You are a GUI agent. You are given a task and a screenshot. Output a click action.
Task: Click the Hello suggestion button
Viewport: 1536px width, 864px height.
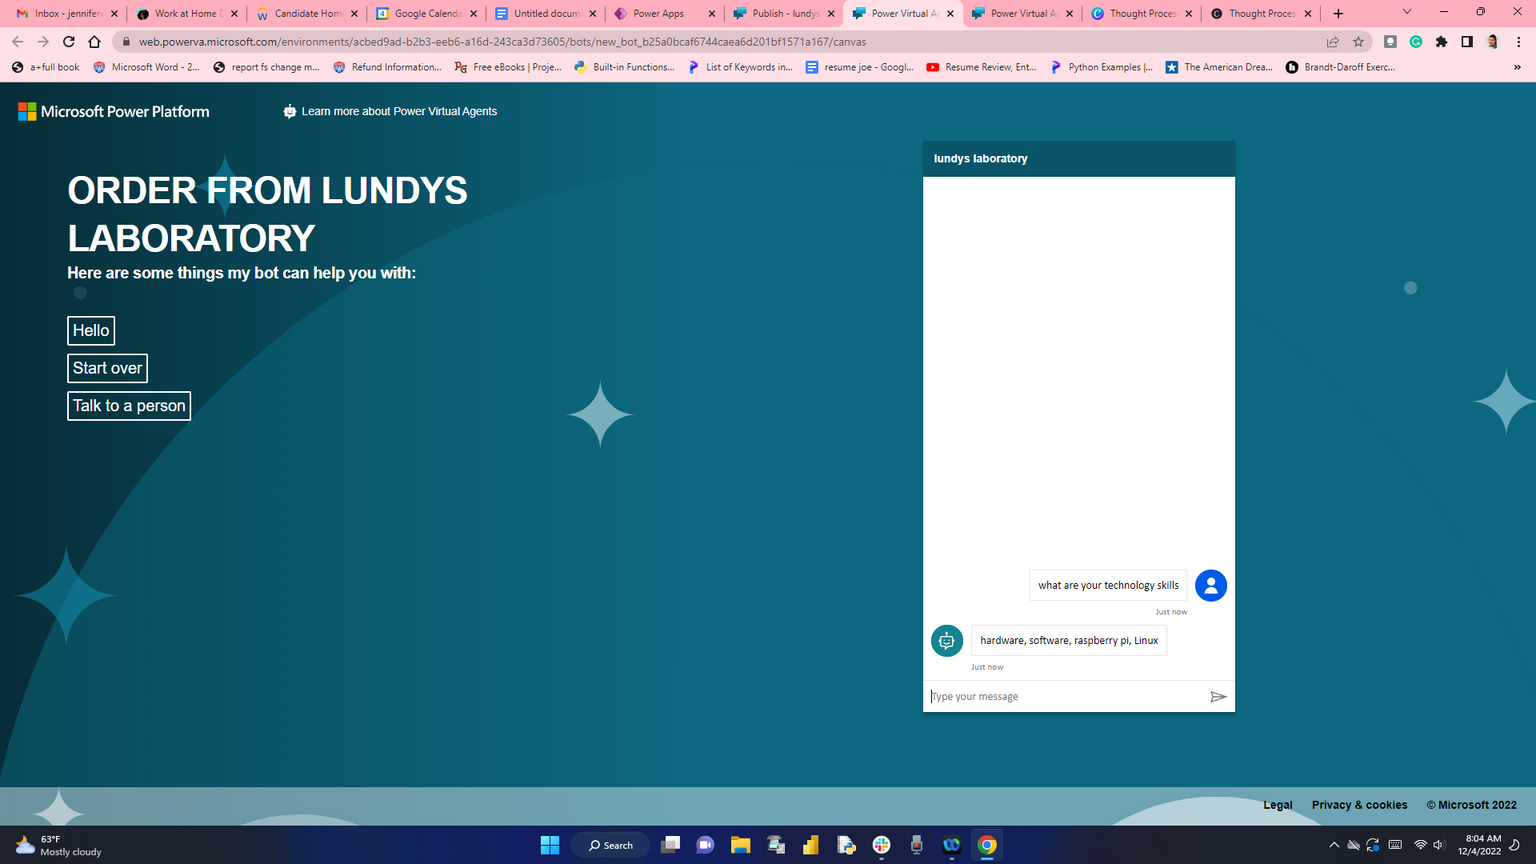pos(91,331)
